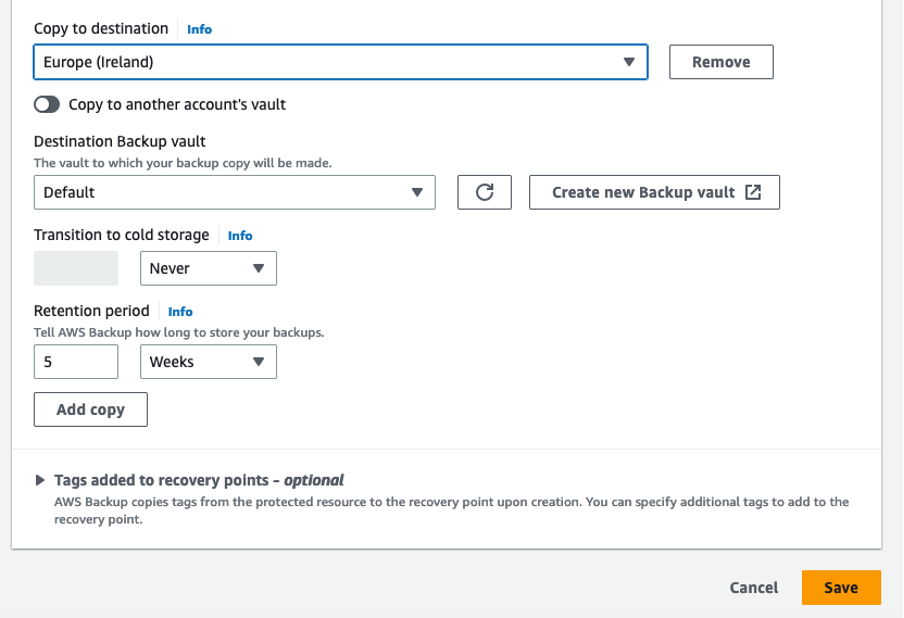The image size is (904, 618).
Task: Open the retention period Weeks unit dropdown
Action: pos(208,362)
